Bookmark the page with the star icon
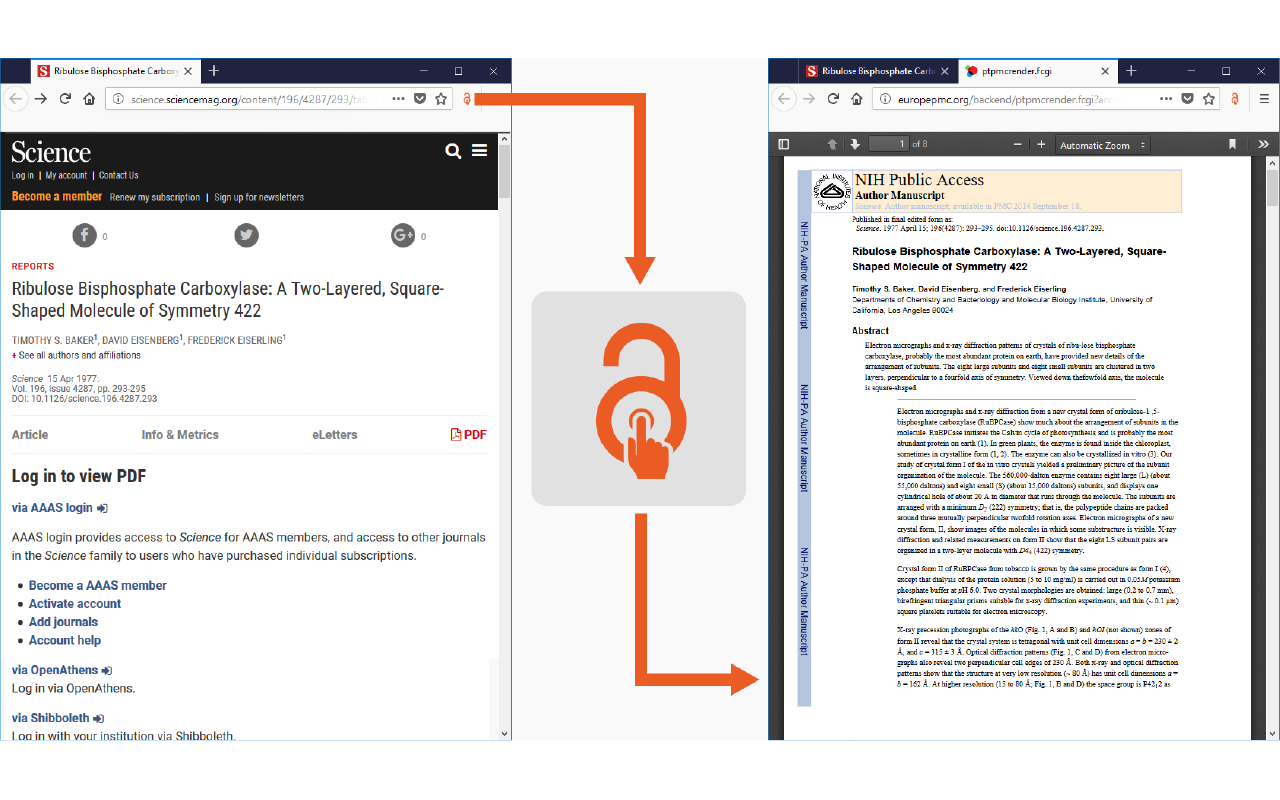The width and height of the screenshot is (1280, 800). coord(441,99)
